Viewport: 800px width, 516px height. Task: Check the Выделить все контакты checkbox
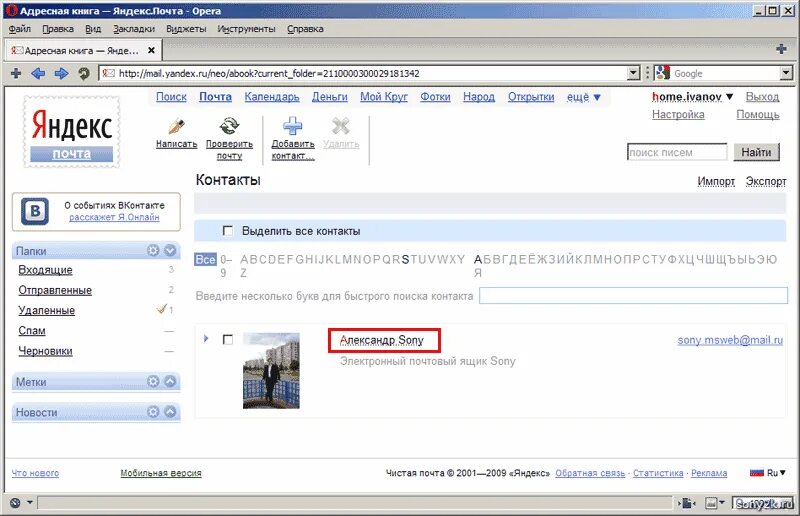[228, 231]
